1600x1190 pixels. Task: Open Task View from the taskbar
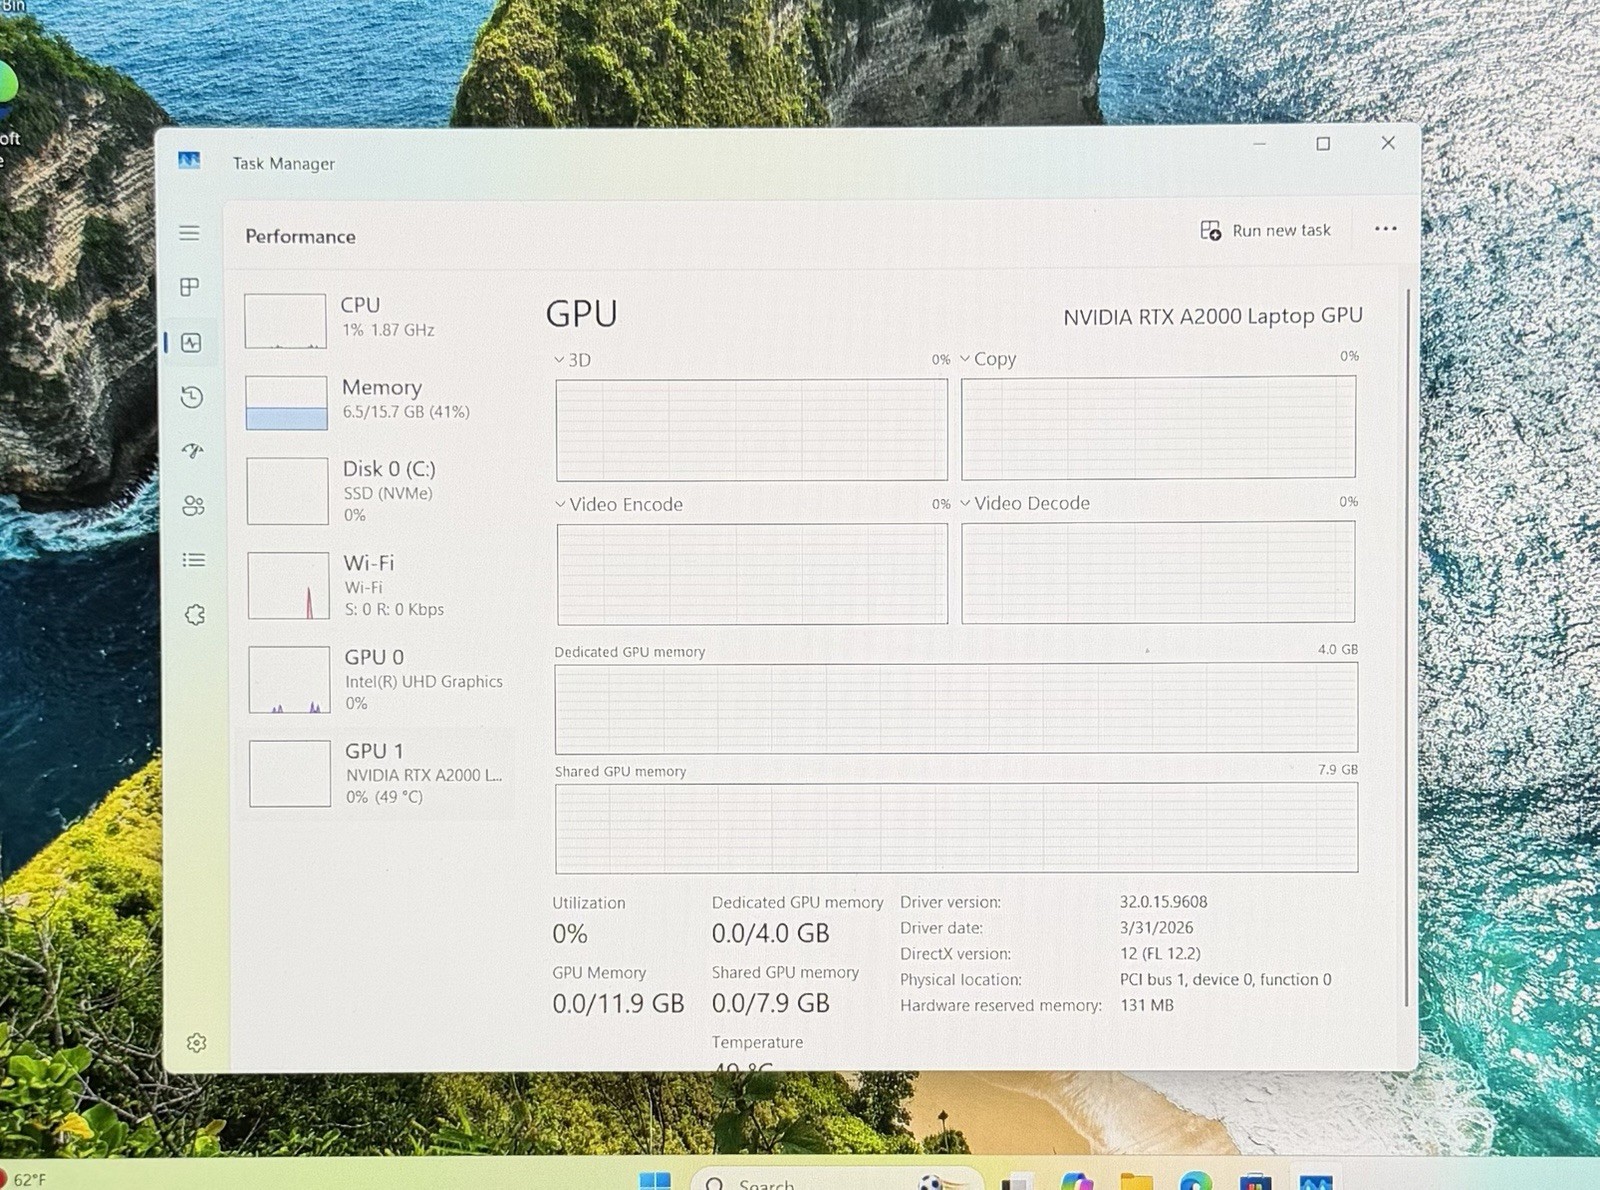pyautogui.click(x=1016, y=1182)
